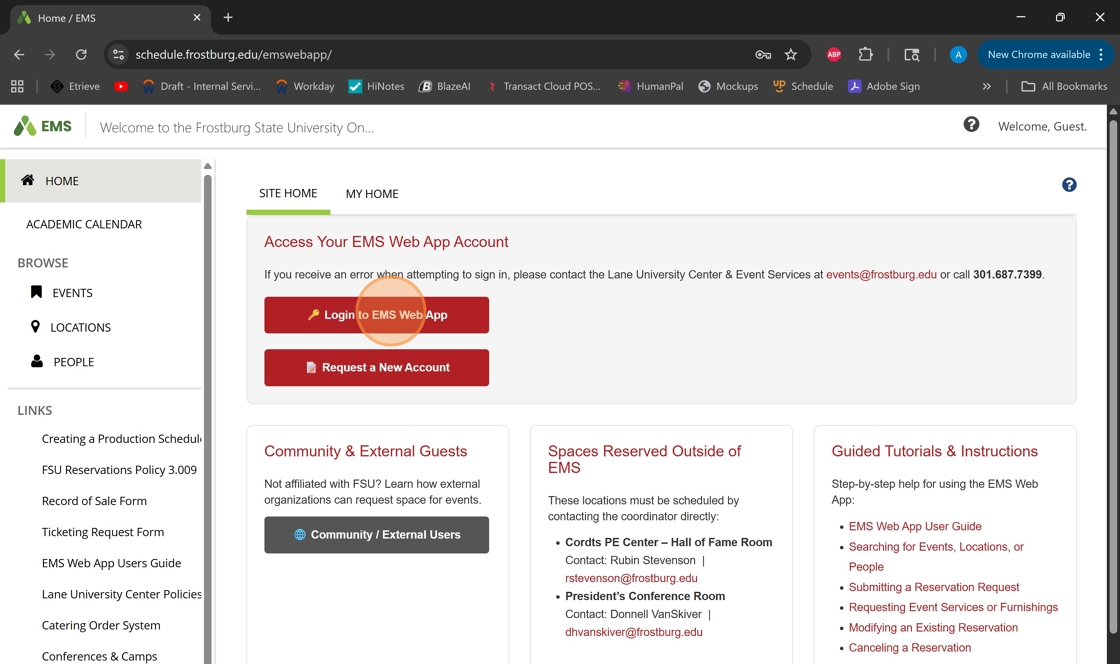Open Requesting Event Services or Furnishings link
1120x664 pixels.
(x=953, y=607)
